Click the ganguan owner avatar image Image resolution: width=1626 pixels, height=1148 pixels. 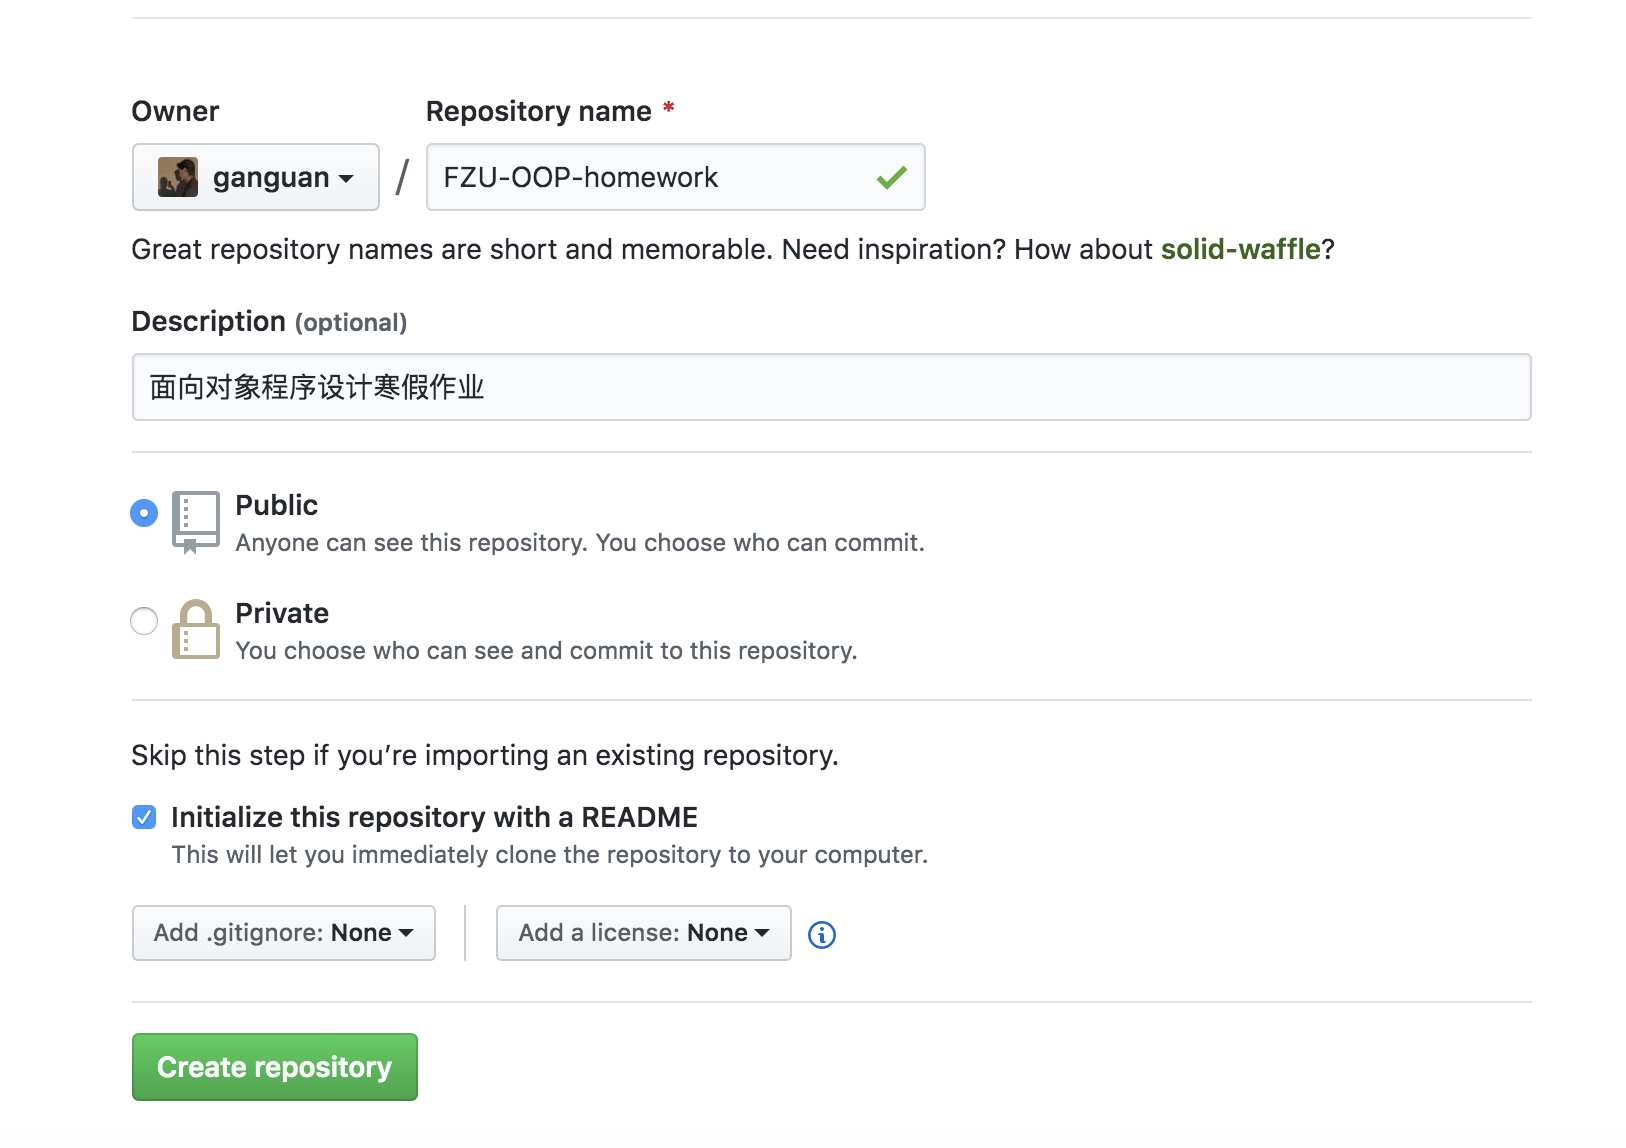point(178,177)
